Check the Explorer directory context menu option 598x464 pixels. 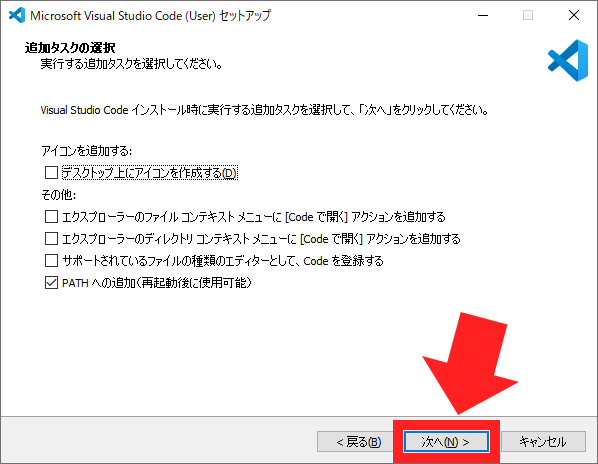coord(51,239)
